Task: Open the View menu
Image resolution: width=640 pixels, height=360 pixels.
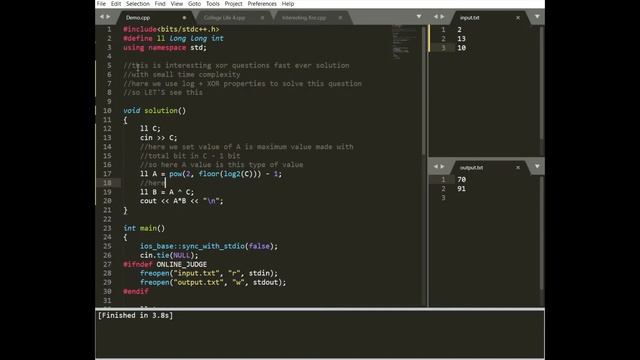Action: (177, 4)
